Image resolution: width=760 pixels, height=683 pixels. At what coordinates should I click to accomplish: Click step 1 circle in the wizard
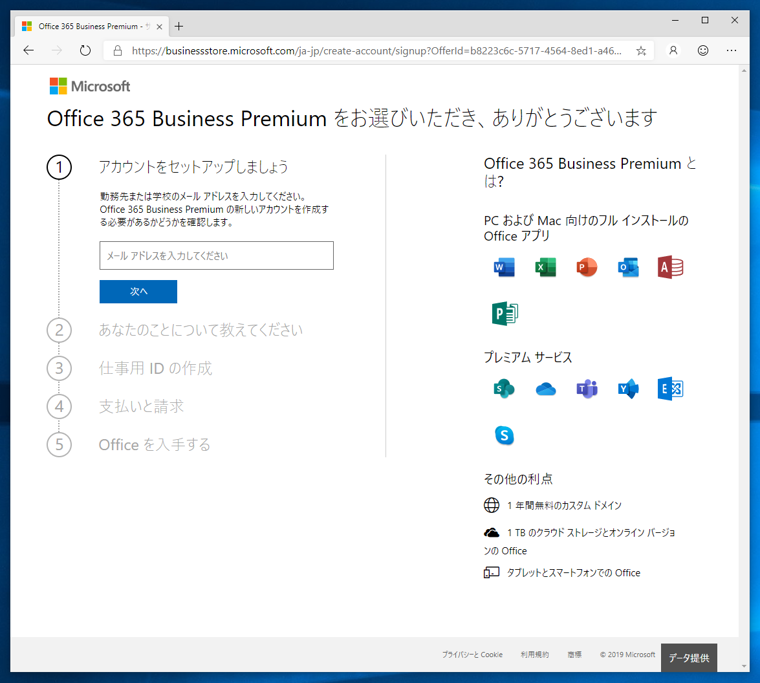click(x=59, y=167)
